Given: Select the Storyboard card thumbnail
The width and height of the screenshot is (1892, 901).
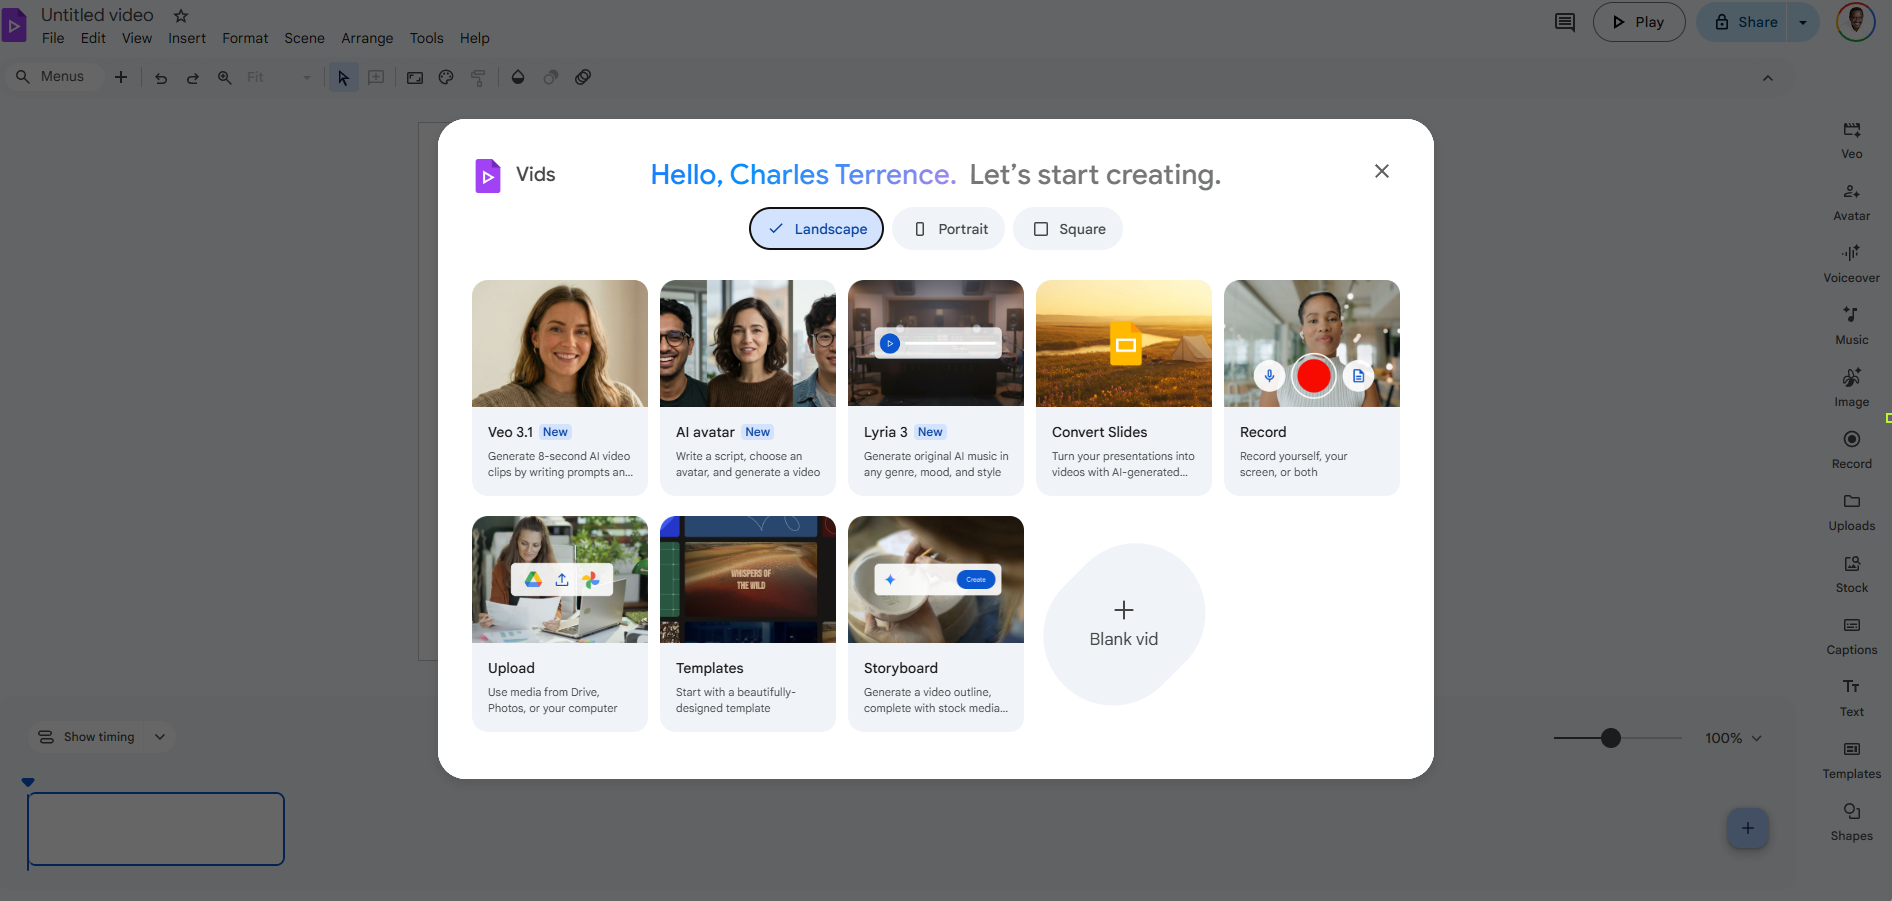Looking at the screenshot, I should coord(935,580).
